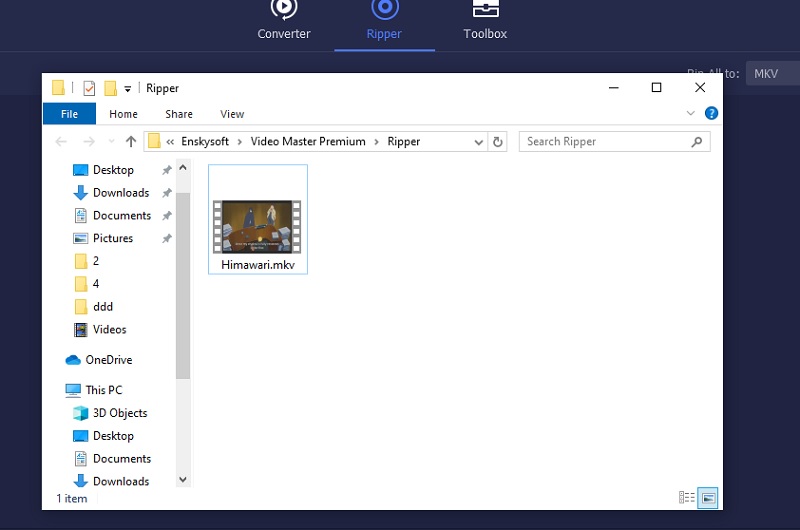This screenshot has width=800, height=530.
Task: Click the search magnifier icon
Action: pyautogui.click(x=697, y=142)
